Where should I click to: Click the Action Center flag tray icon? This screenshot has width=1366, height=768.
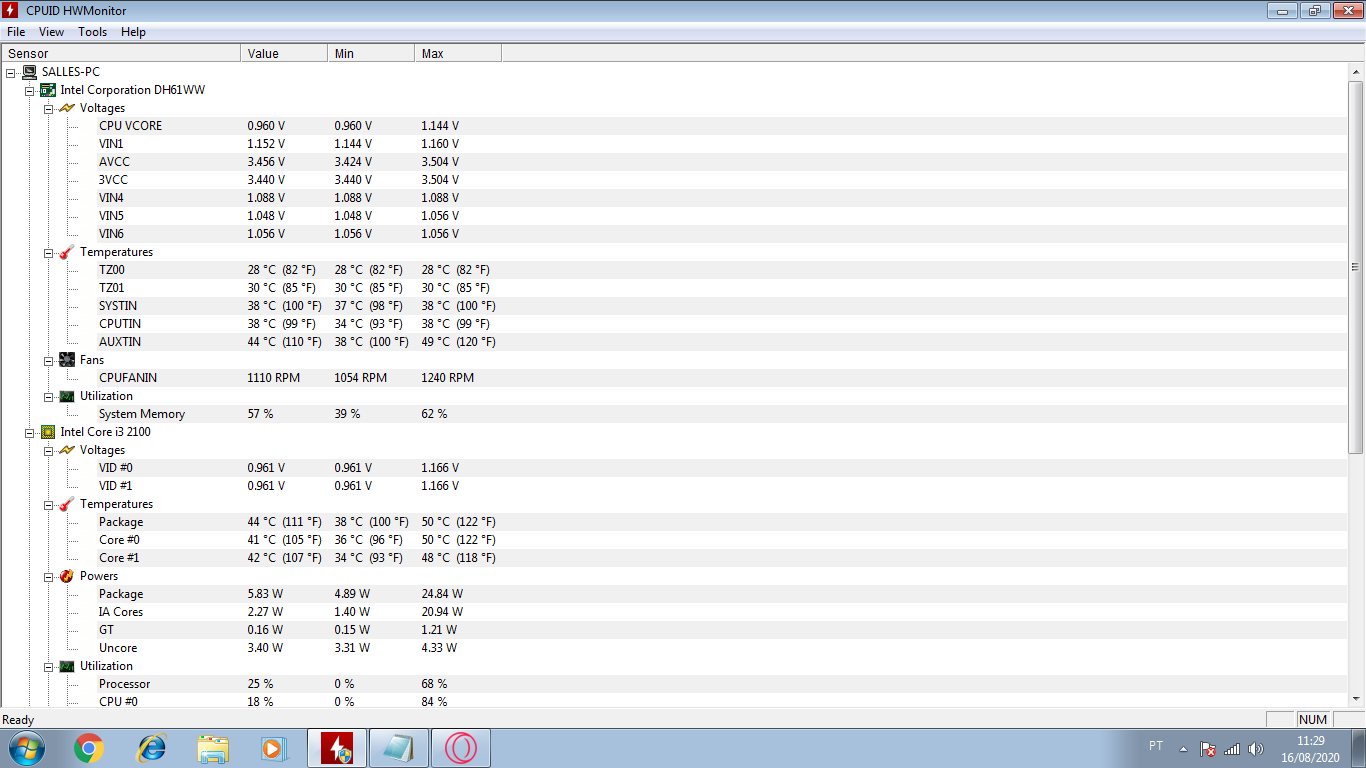[1208, 748]
